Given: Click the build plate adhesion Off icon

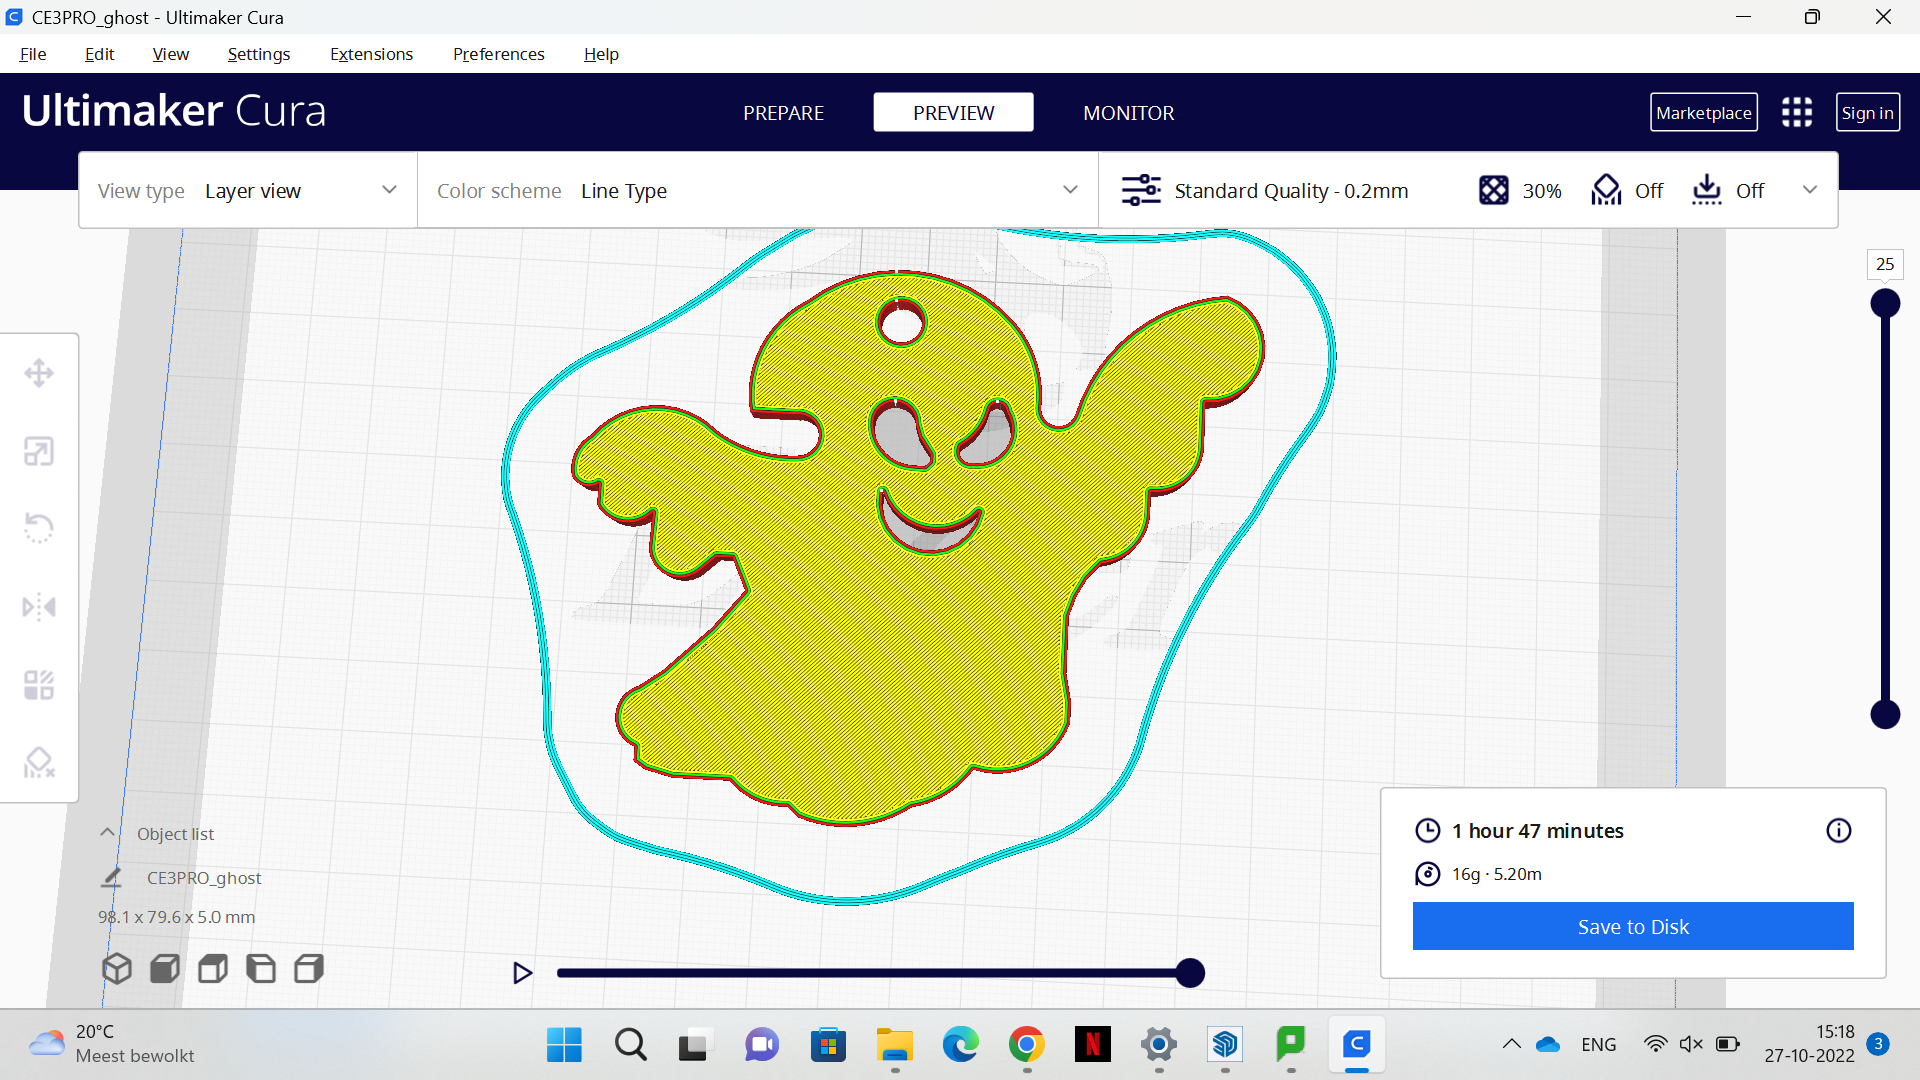Looking at the screenshot, I should pos(1707,190).
